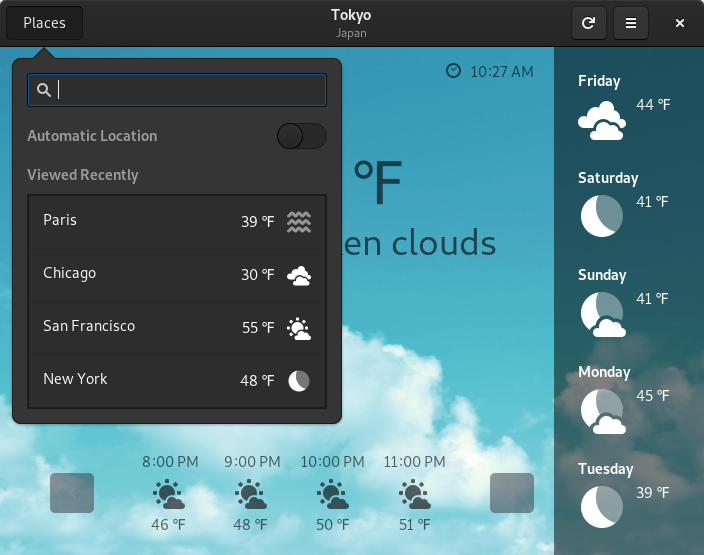Image resolution: width=704 pixels, height=555 pixels.
Task: Pick New York from Viewed Recently
Action: (177, 380)
